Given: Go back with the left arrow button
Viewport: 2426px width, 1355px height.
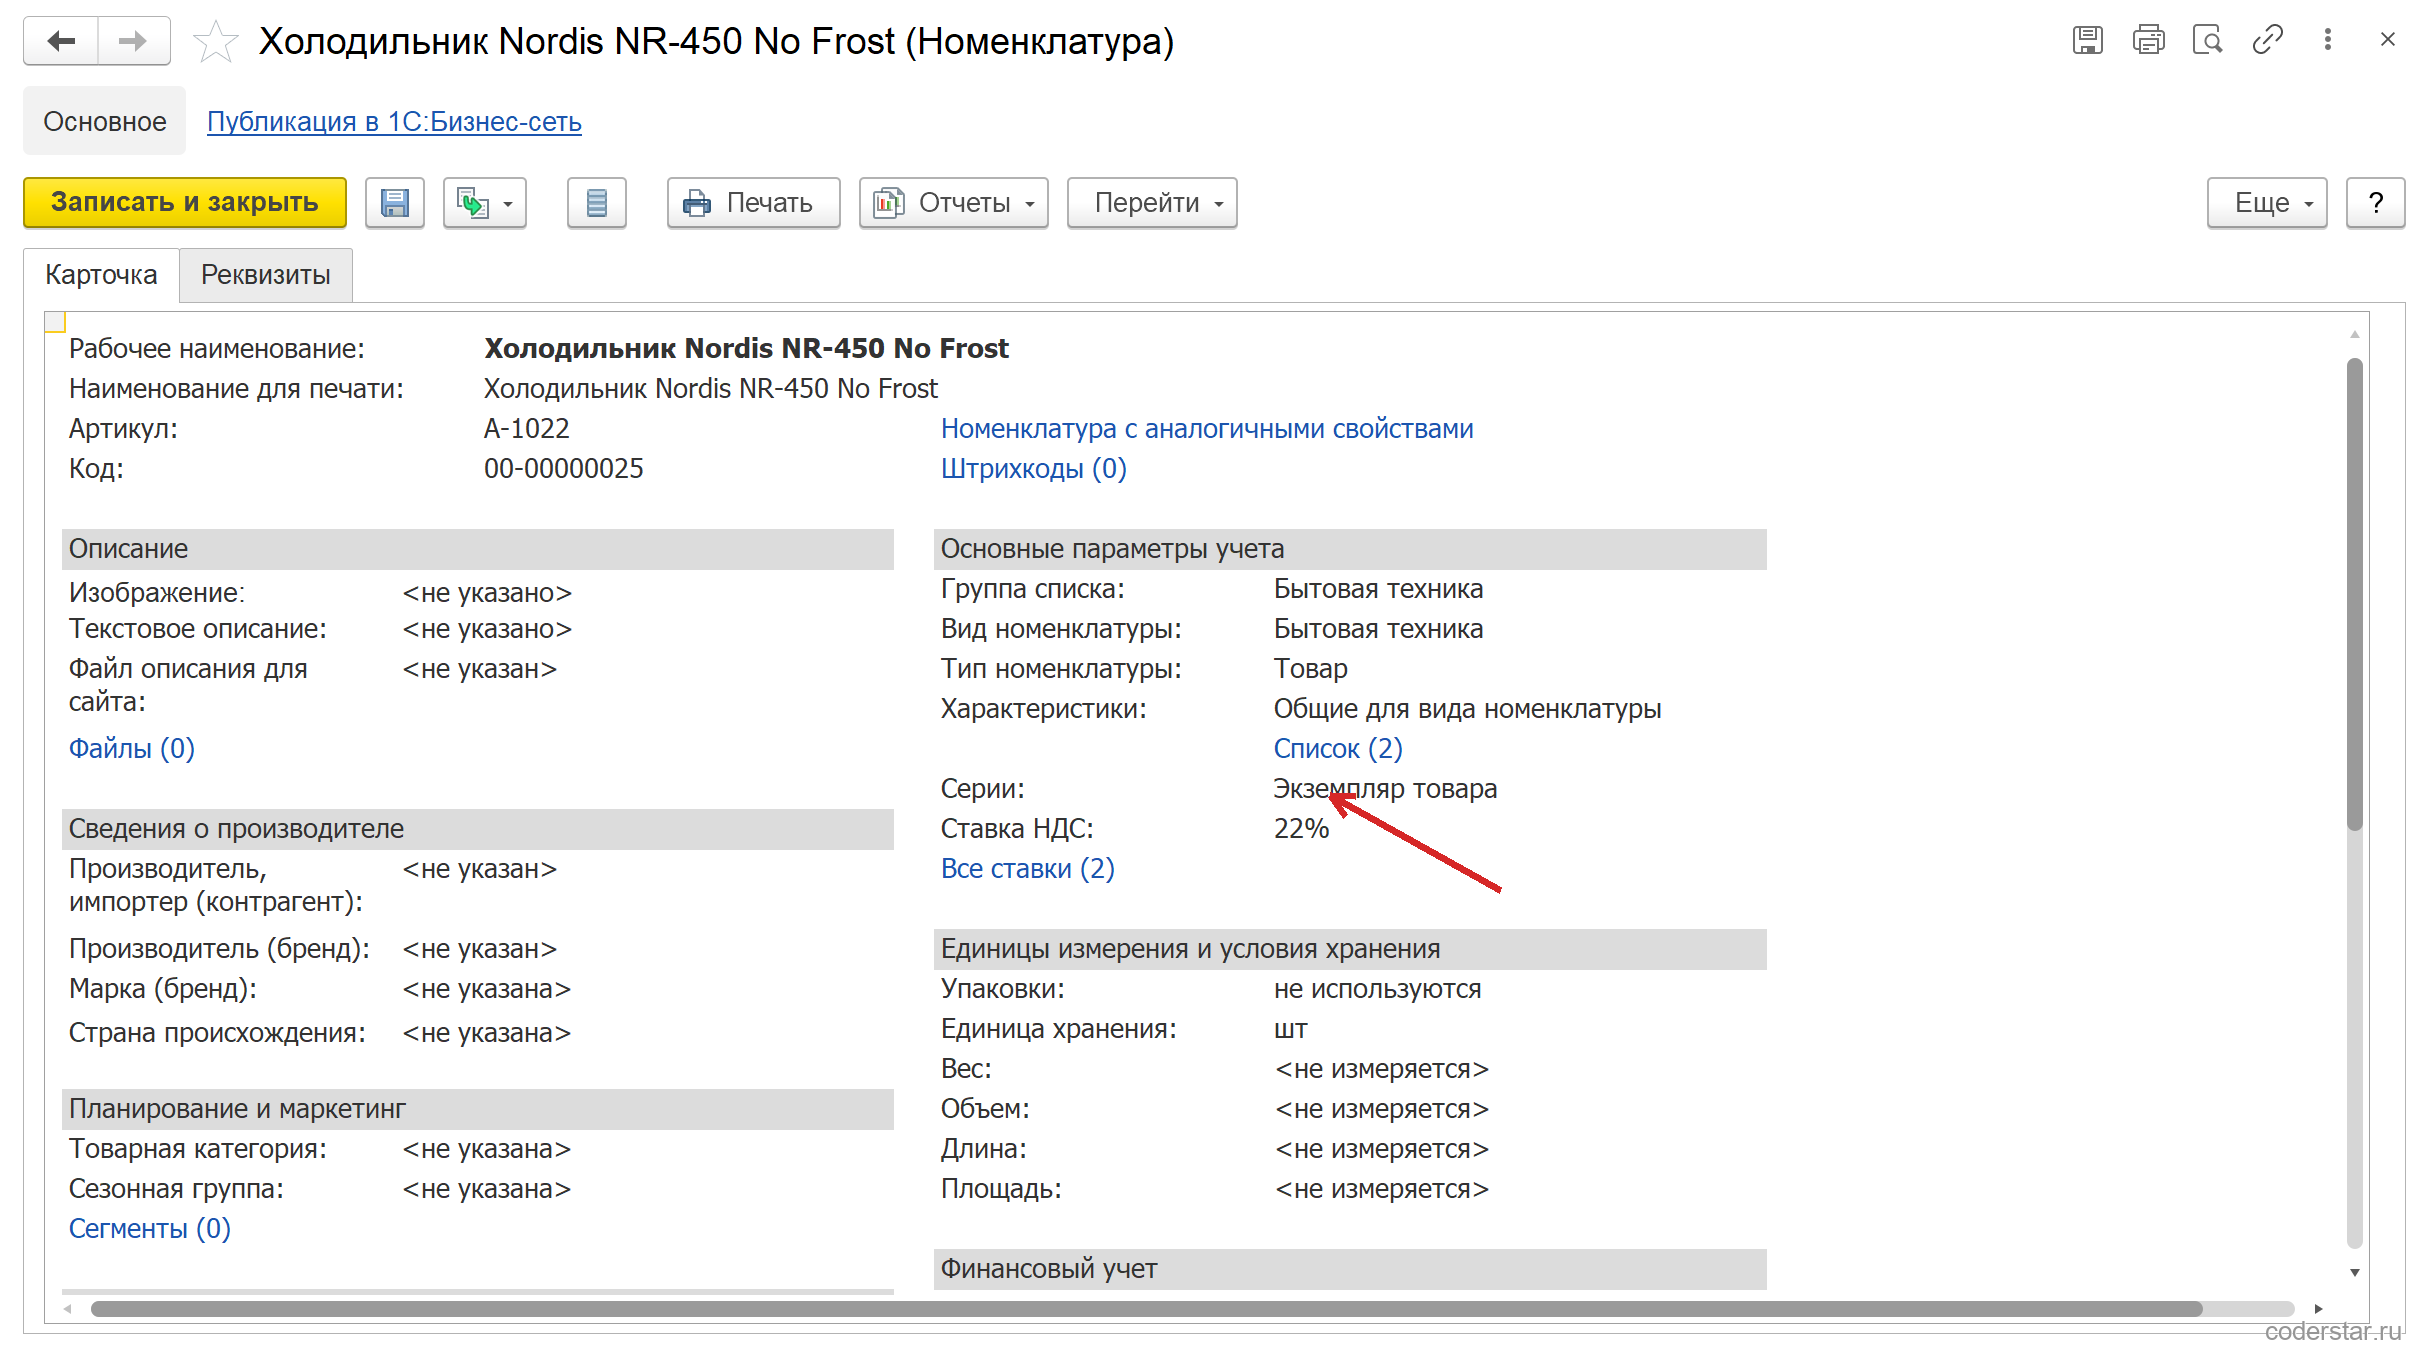Looking at the screenshot, I should [61, 41].
